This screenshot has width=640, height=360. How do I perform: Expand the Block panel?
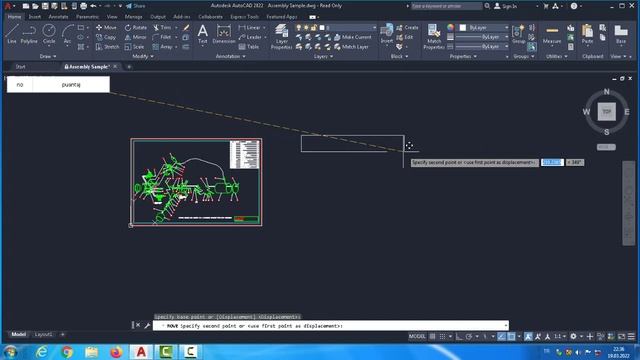click(399, 56)
